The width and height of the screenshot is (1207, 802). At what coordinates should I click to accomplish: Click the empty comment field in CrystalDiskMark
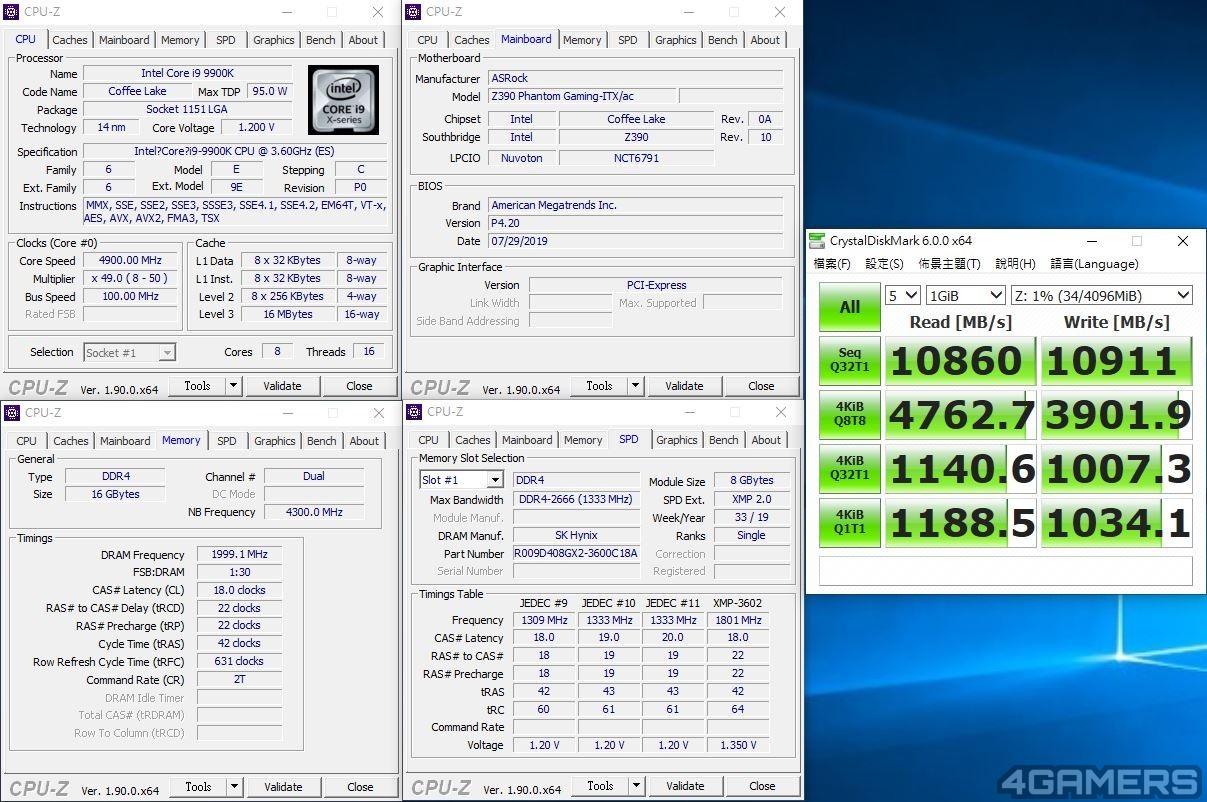coord(1006,570)
